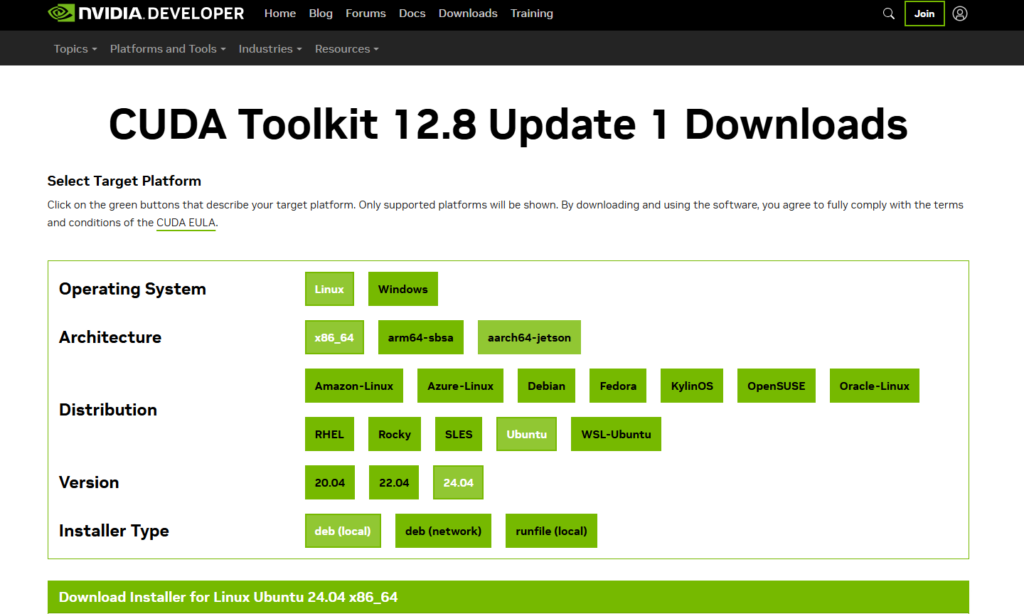Choose deb (network) installer type
The width and height of the screenshot is (1024, 614).
click(443, 530)
